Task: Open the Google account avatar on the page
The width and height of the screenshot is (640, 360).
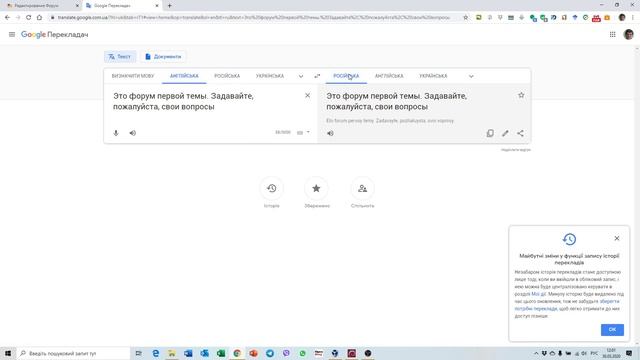Action: pos(629,35)
